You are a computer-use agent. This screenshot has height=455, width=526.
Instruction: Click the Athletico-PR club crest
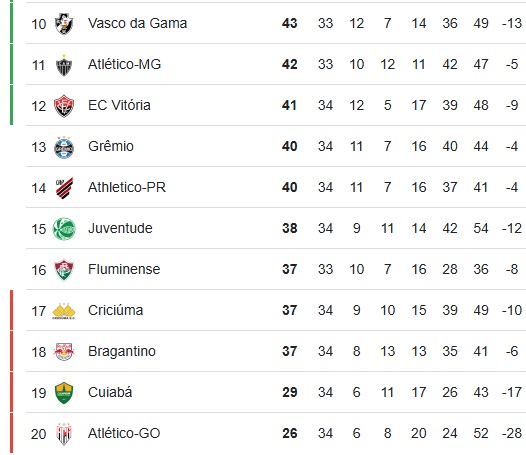click(64, 188)
